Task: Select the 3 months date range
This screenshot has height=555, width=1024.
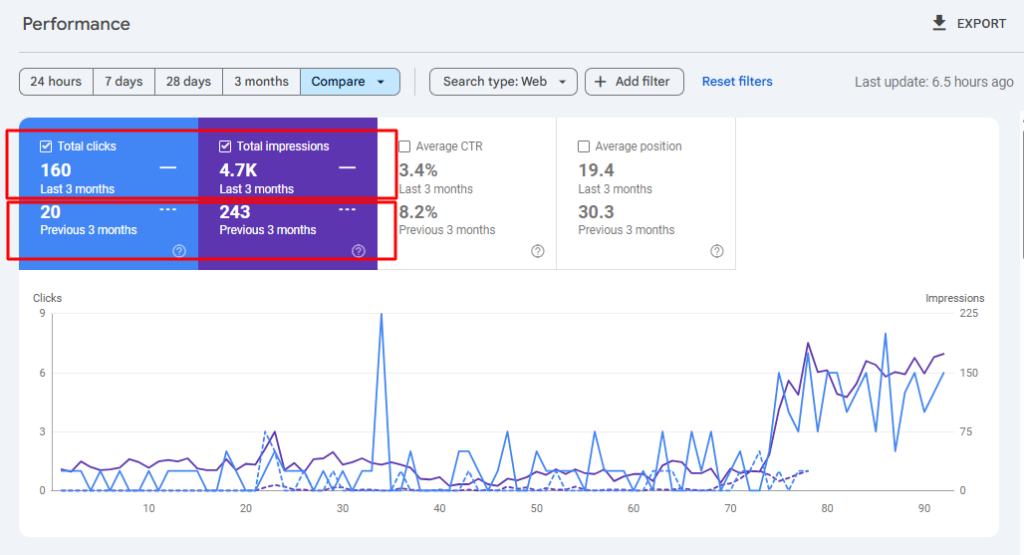Action: click(261, 82)
